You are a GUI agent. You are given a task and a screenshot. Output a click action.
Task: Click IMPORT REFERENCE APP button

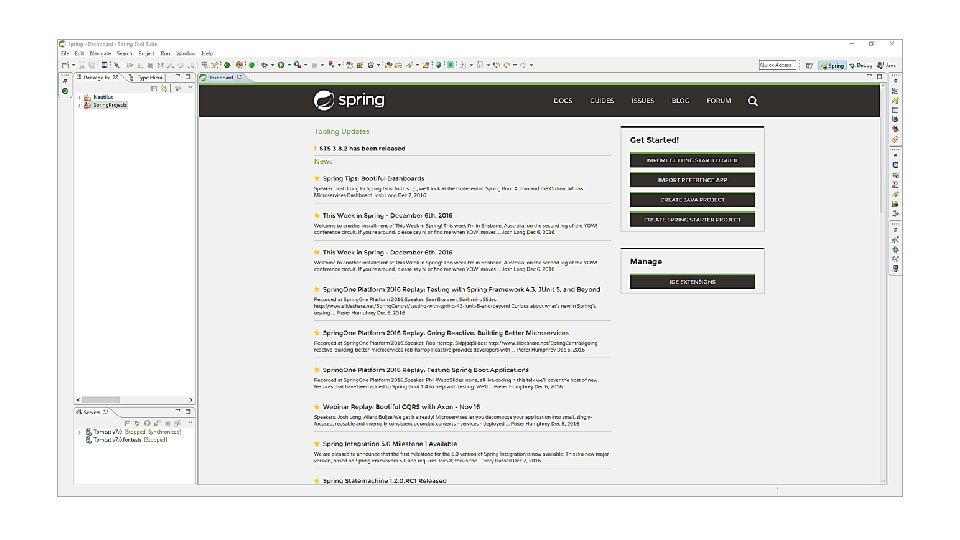point(692,180)
